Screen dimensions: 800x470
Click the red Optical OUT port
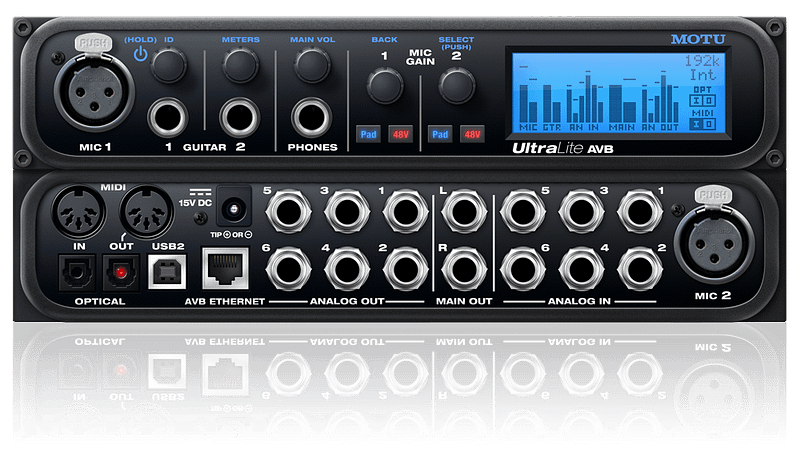118,269
